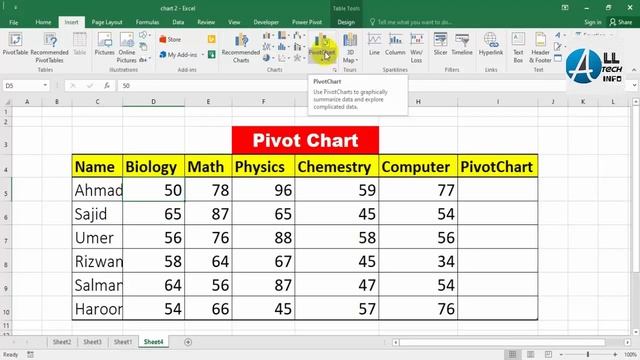The width and height of the screenshot is (640, 360).
Task: Select the Physics header cell
Action: point(263,167)
